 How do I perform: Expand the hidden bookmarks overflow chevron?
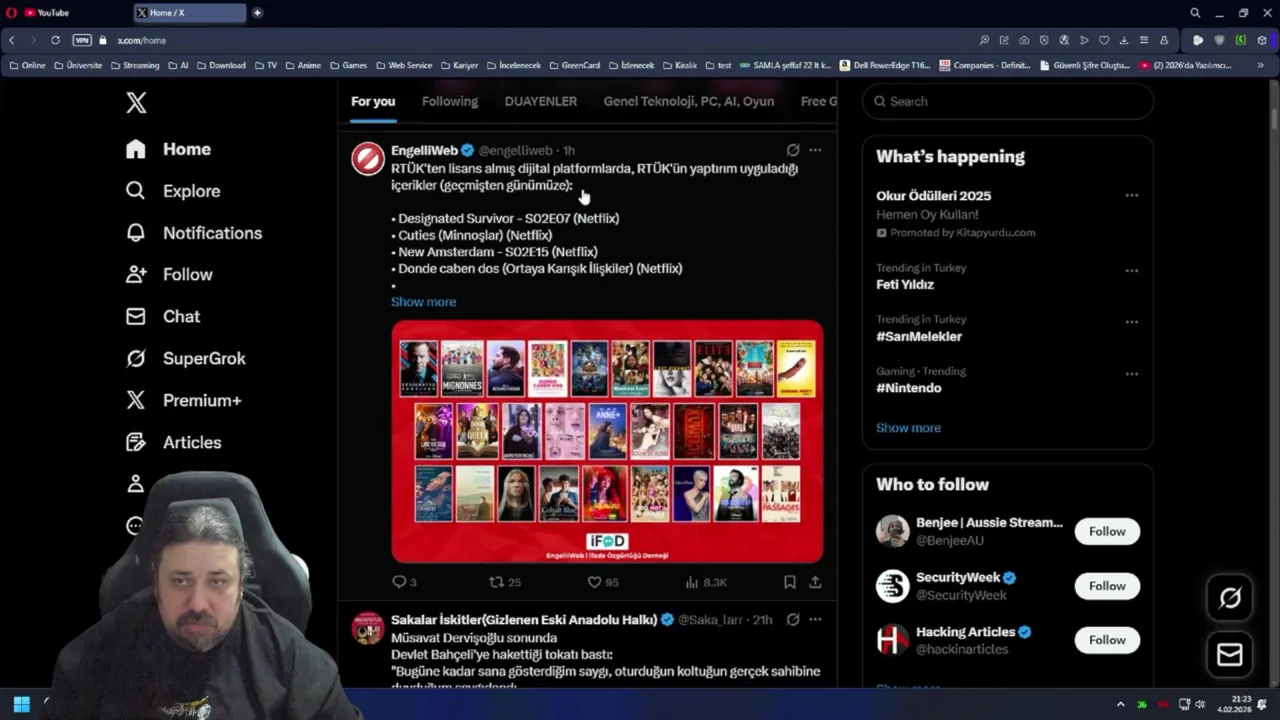point(1263,65)
